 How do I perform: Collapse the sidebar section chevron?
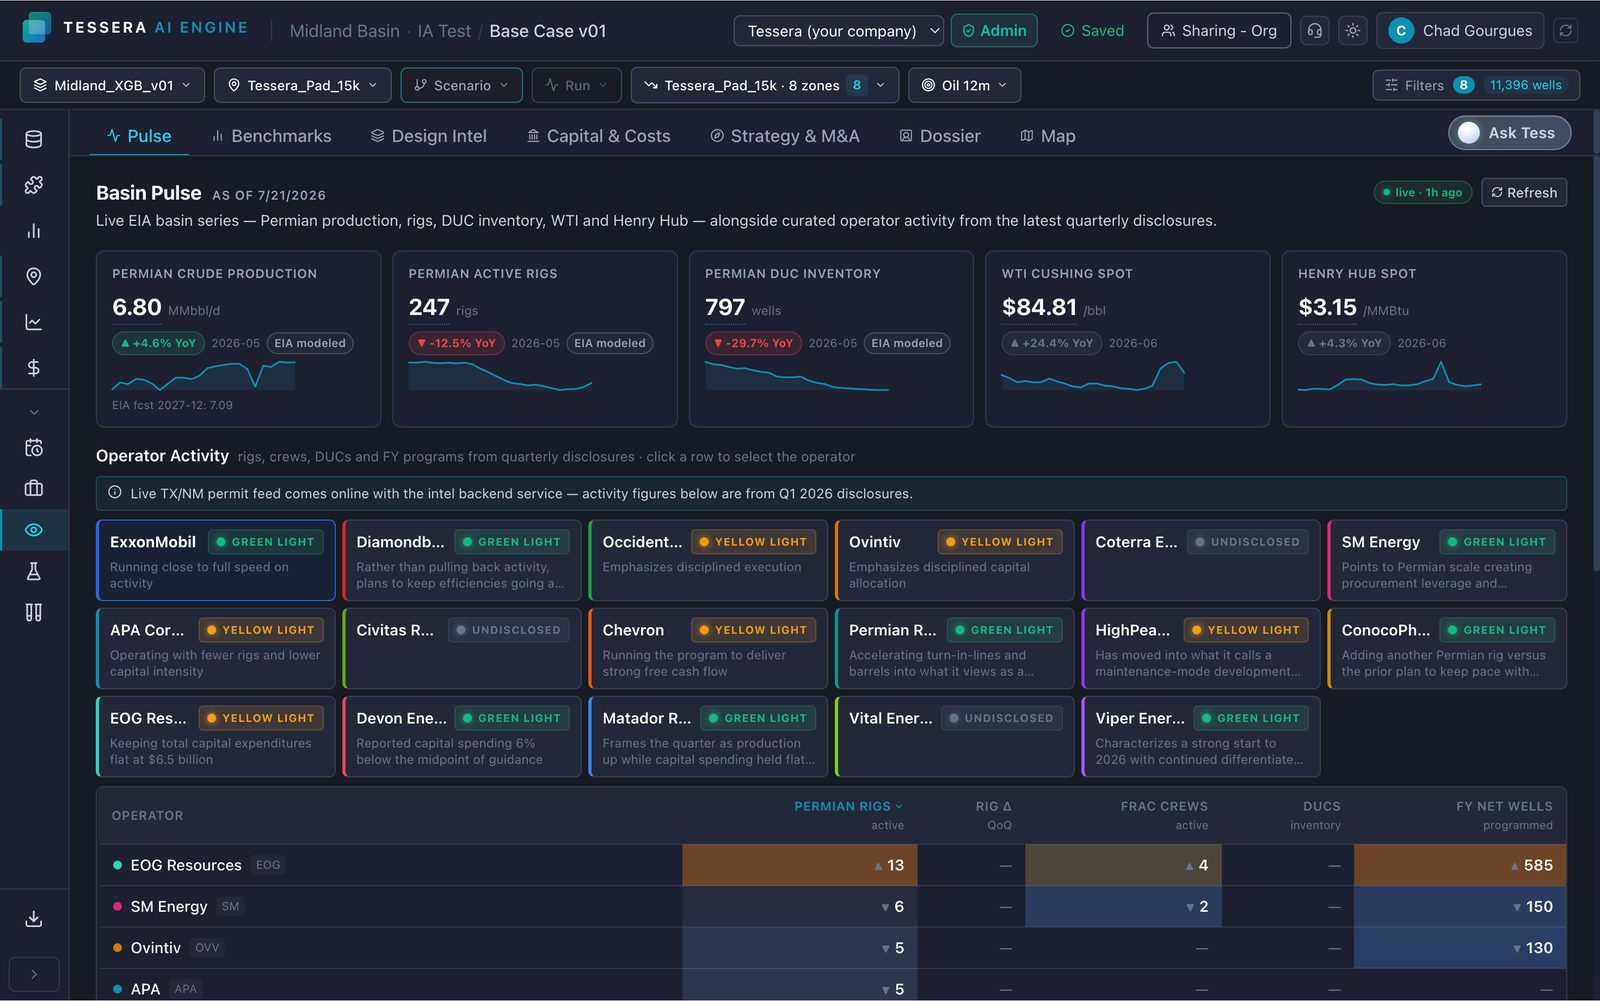pyautogui.click(x=34, y=412)
